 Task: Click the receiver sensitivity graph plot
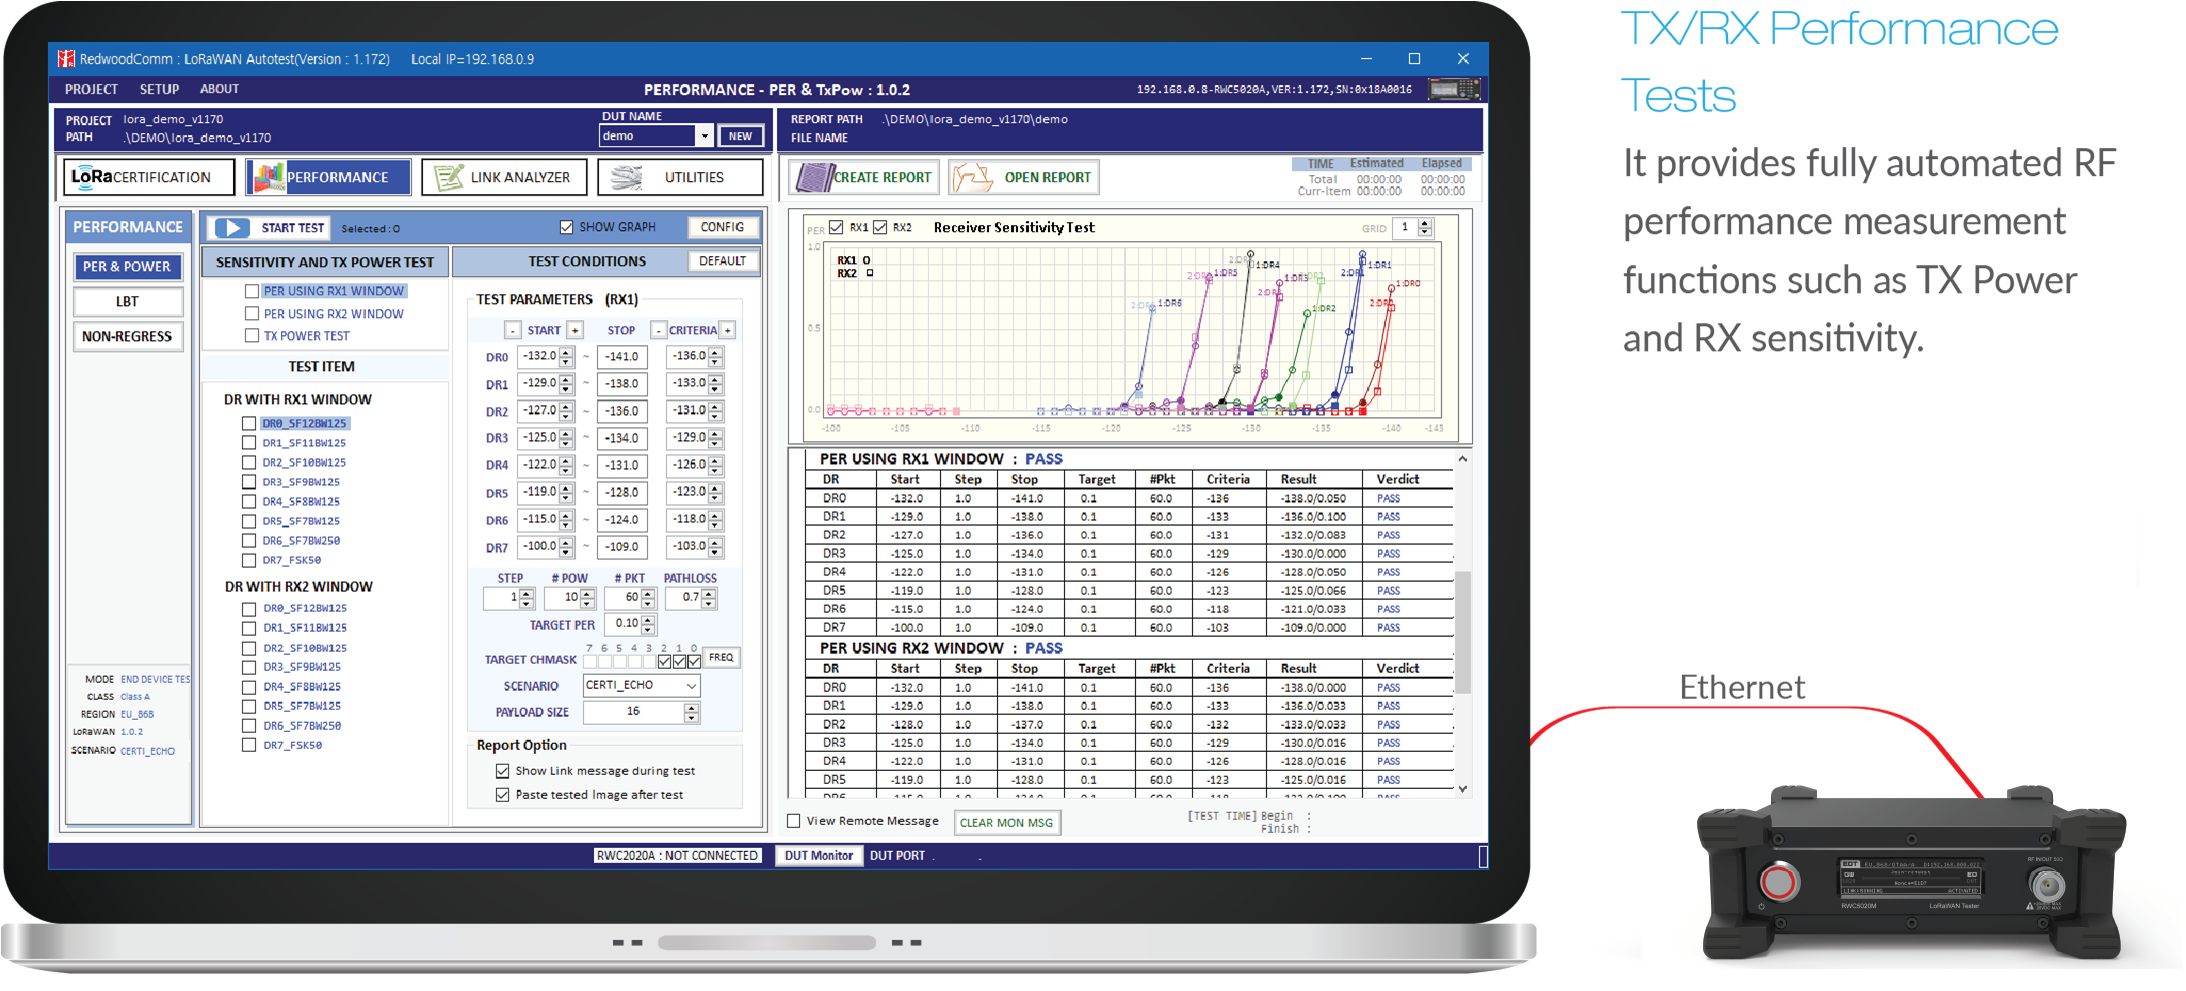pos(1132,330)
